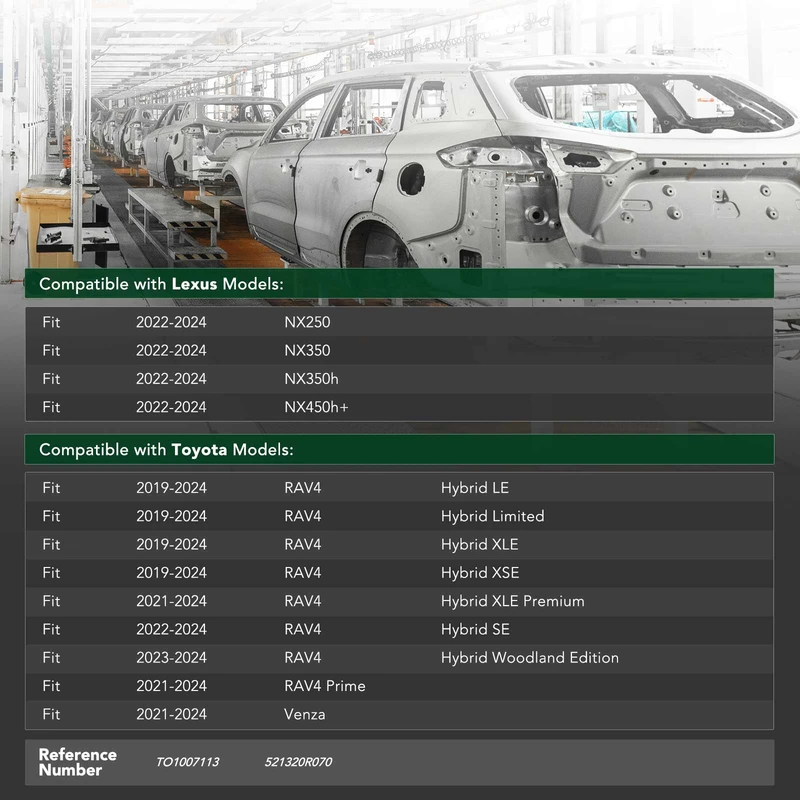The width and height of the screenshot is (800, 800).
Task: Click 'RAV4' in the Hybrid XSE row
Action: pyautogui.click(x=303, y=573)
